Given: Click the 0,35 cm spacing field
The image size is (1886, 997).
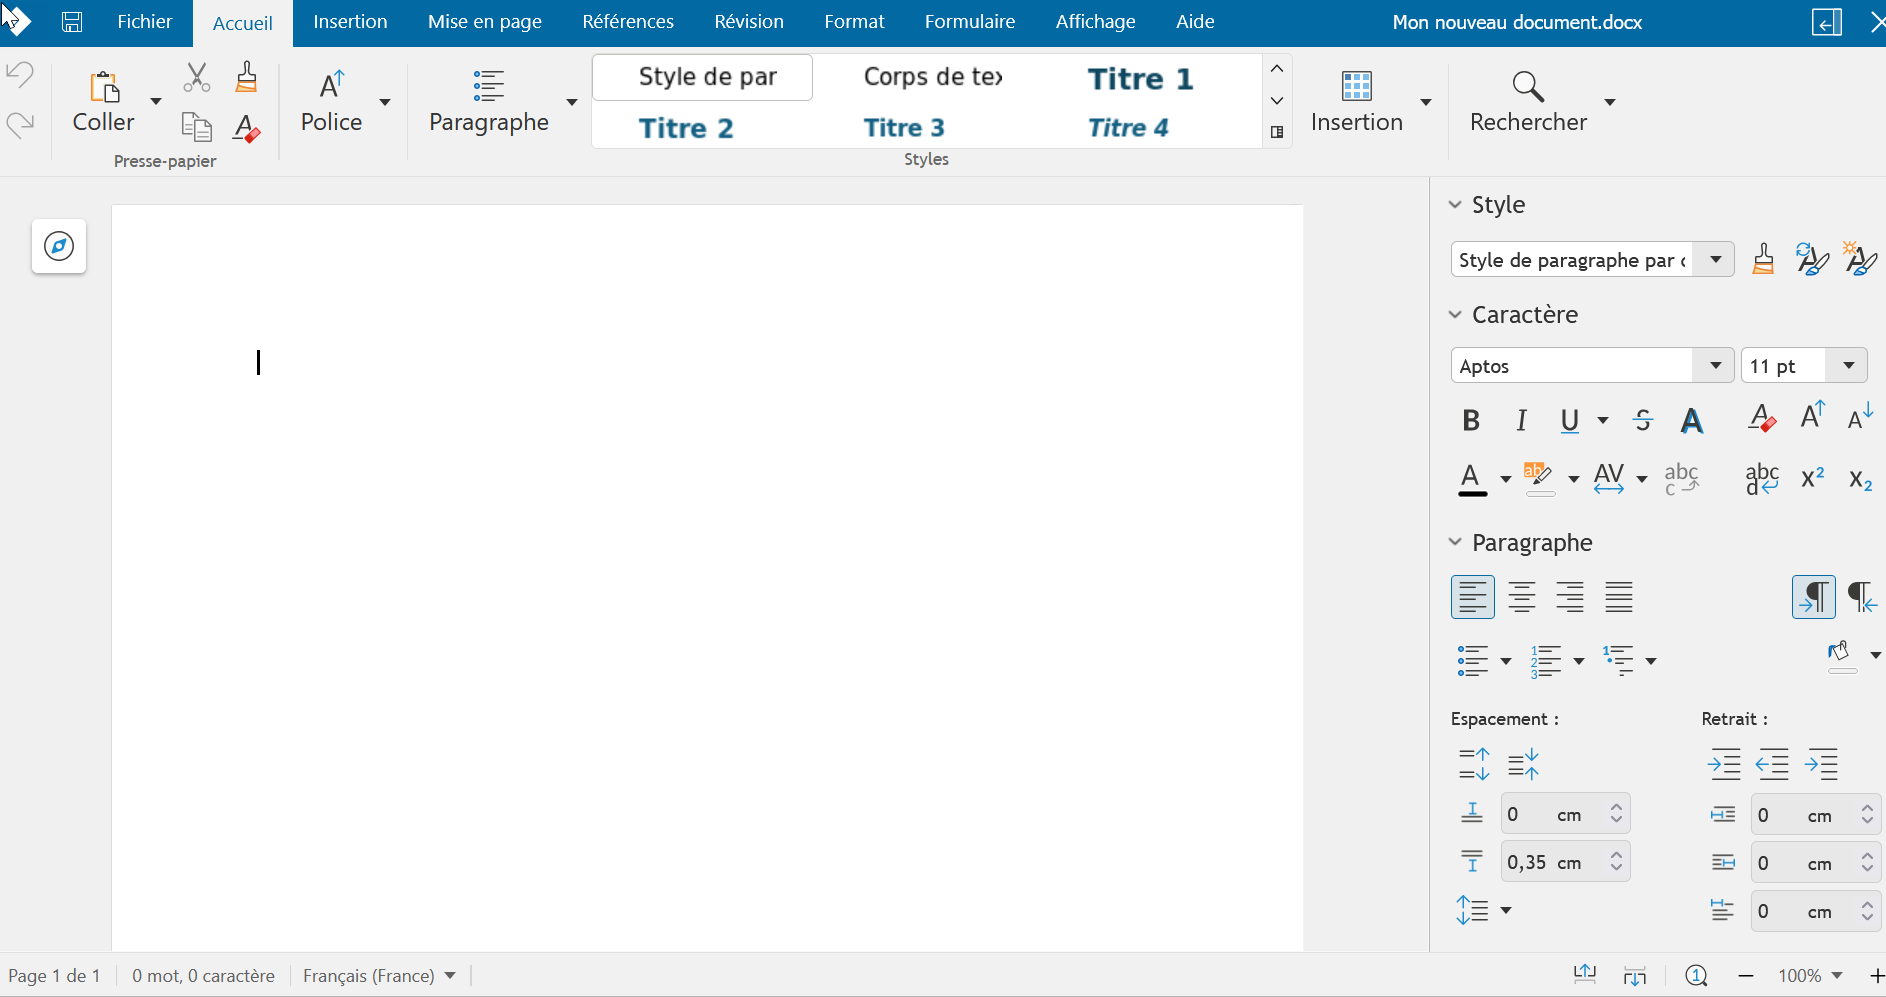Looking at the screenshot, I should [1565, 862].
